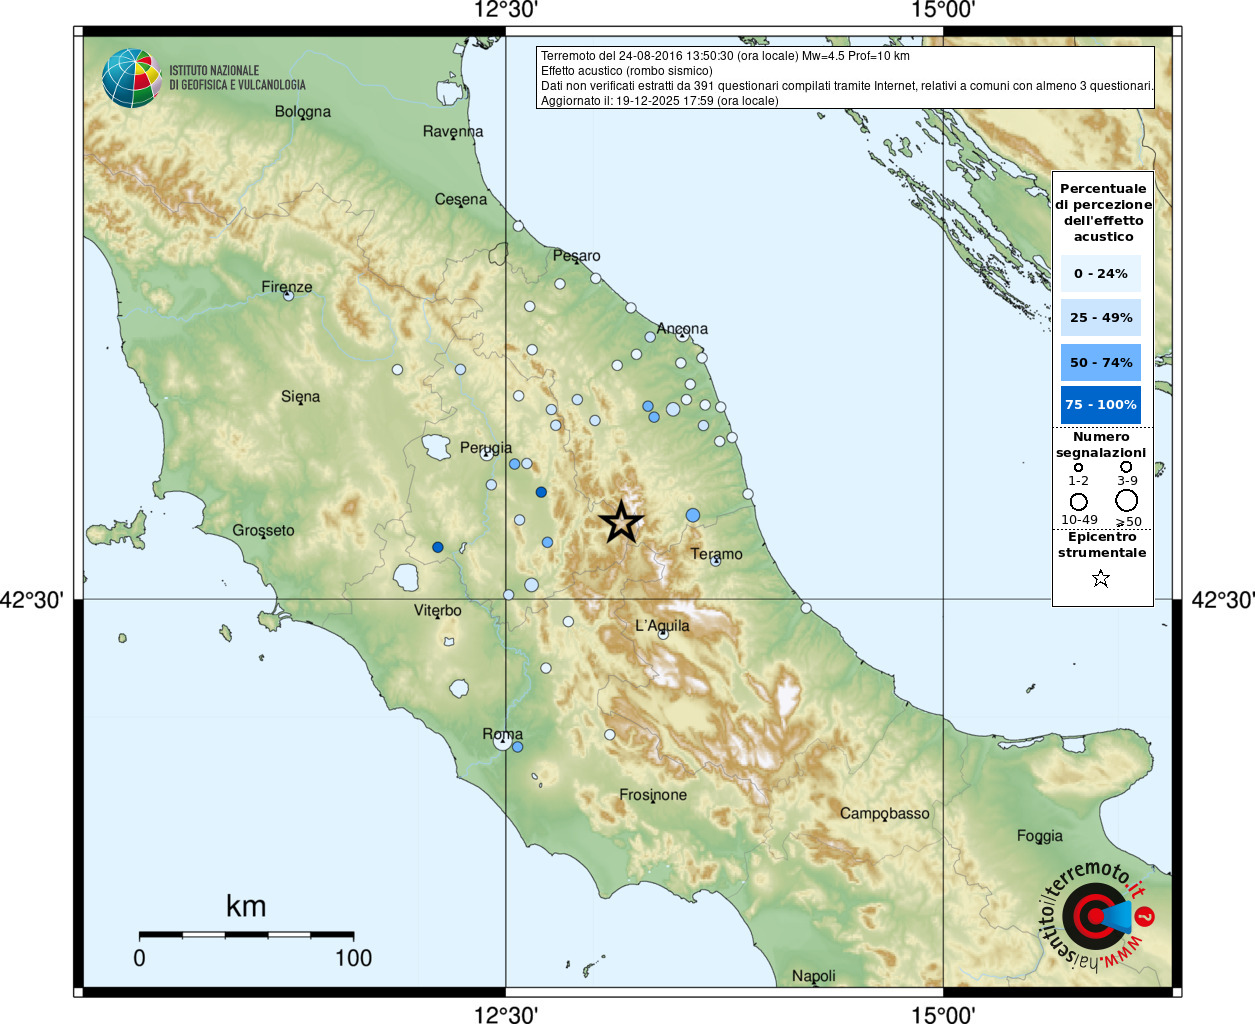Click the Bologna city label
This screenshot has height=1024, width=1255.
(x=302, y=111)
